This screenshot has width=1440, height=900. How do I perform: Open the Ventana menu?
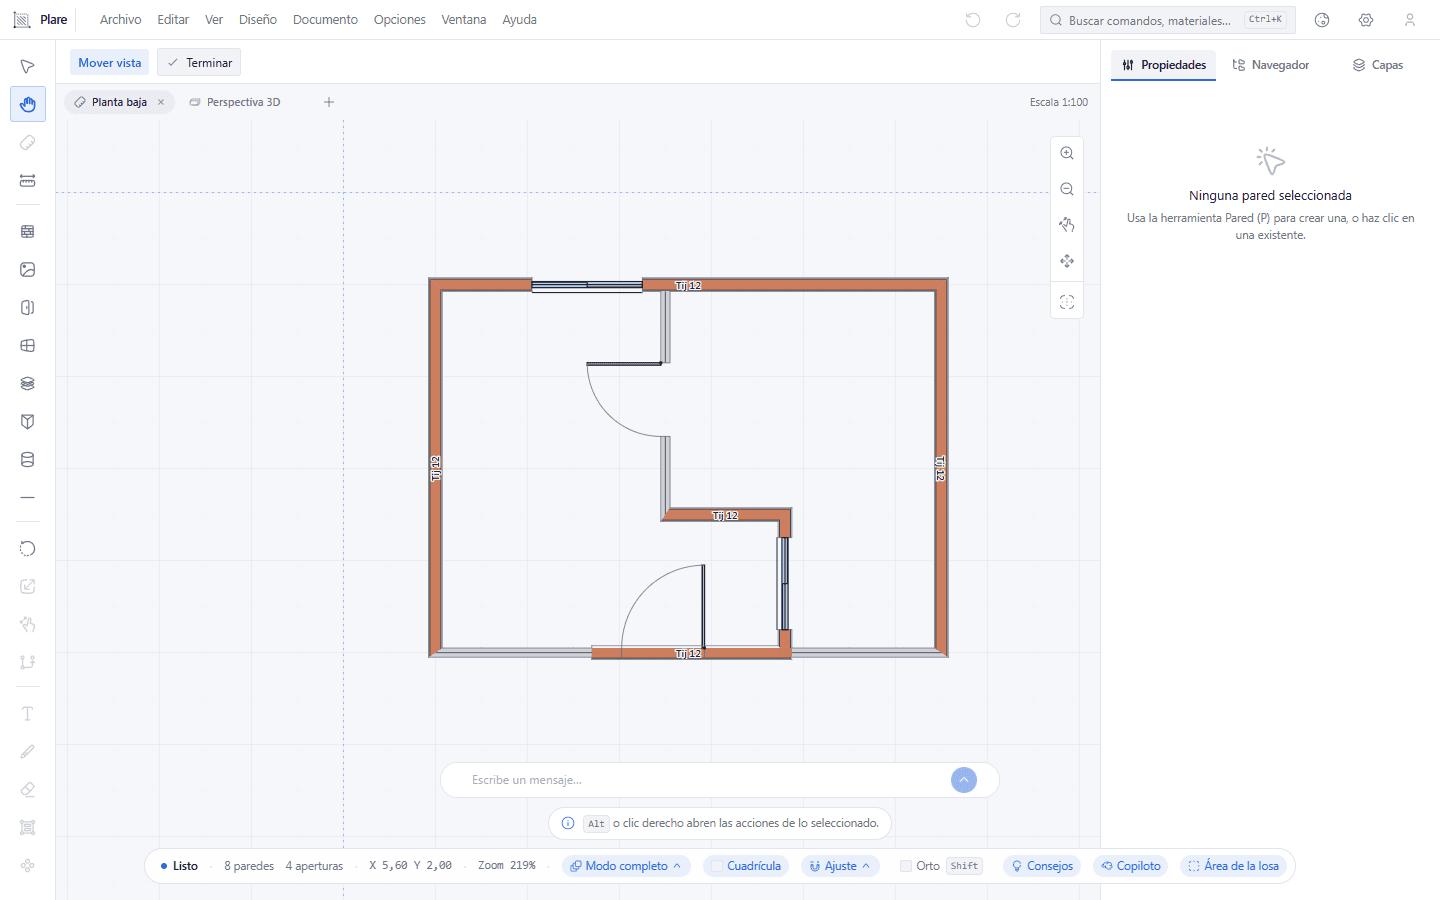464,20
